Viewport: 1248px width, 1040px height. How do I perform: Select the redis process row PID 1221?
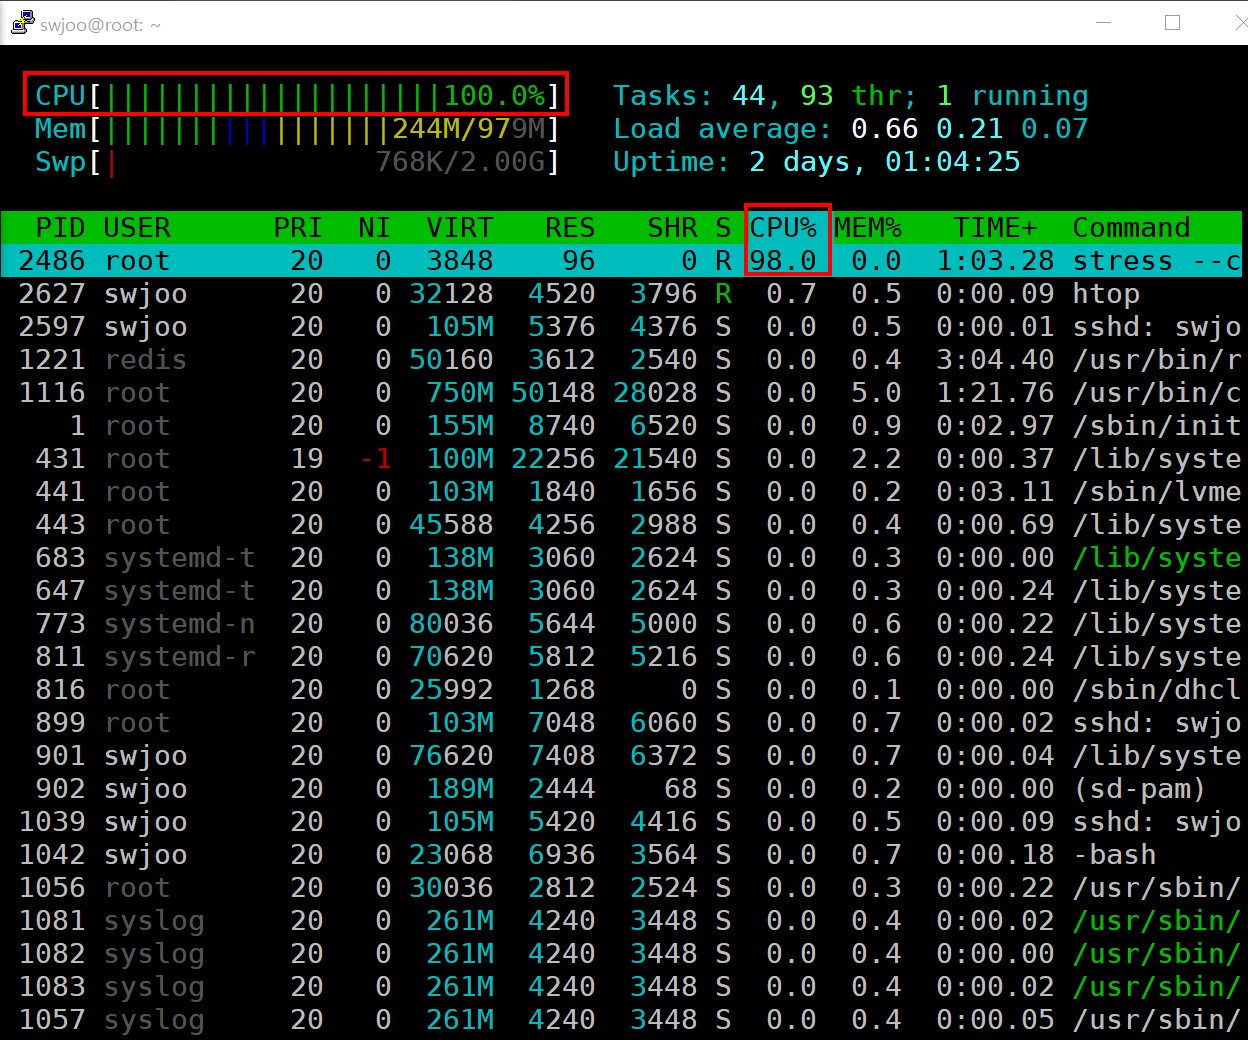pos(621,359)
